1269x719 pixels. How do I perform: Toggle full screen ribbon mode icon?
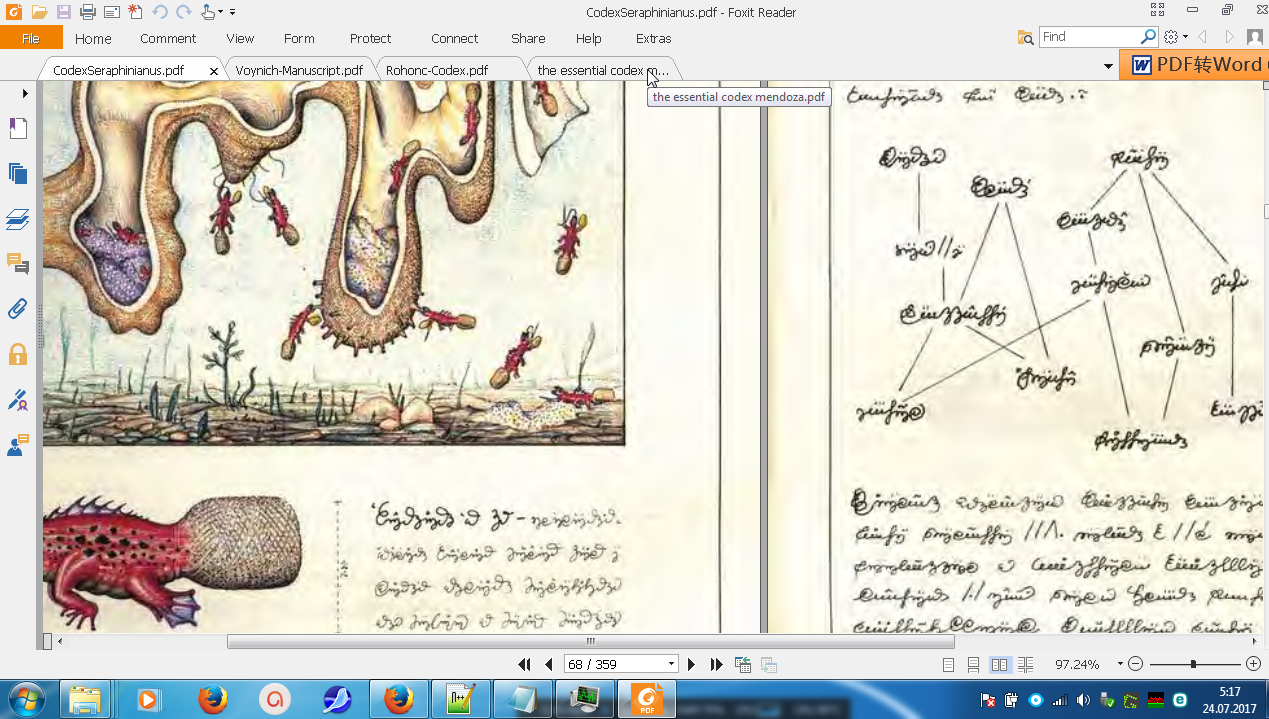coord(1157,10)
